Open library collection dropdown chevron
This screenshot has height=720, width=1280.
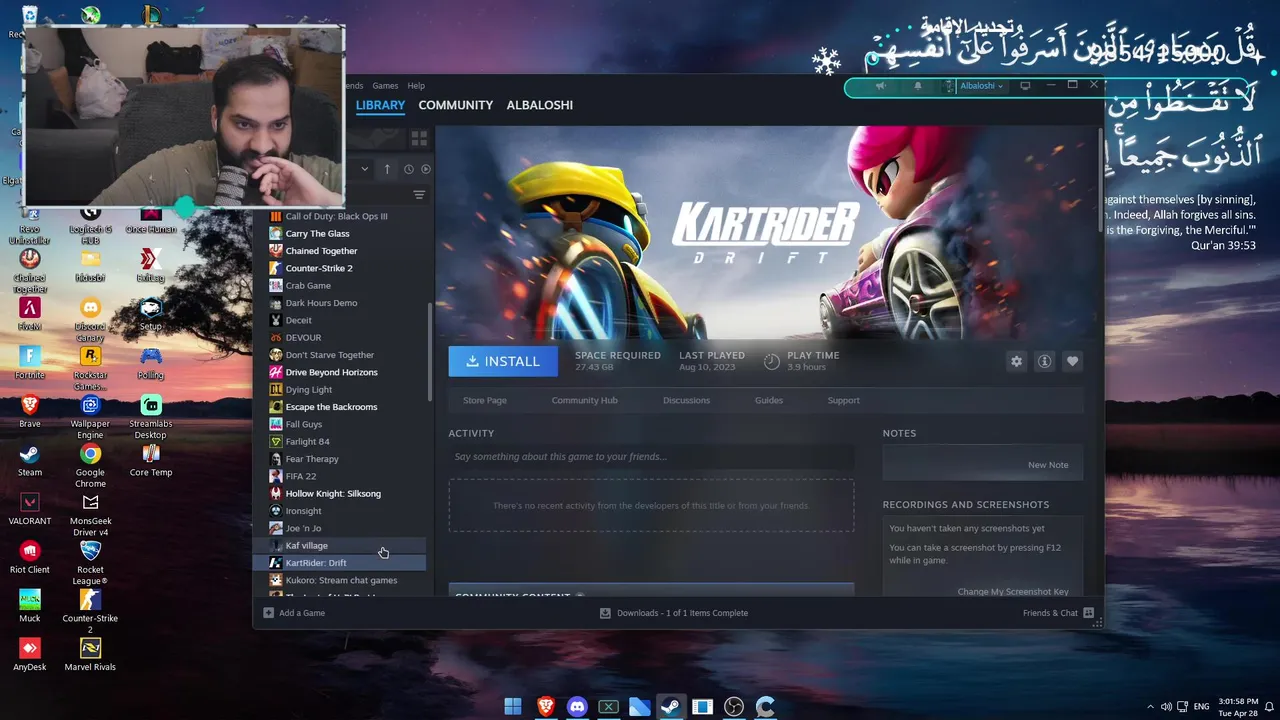click(364, 169)
